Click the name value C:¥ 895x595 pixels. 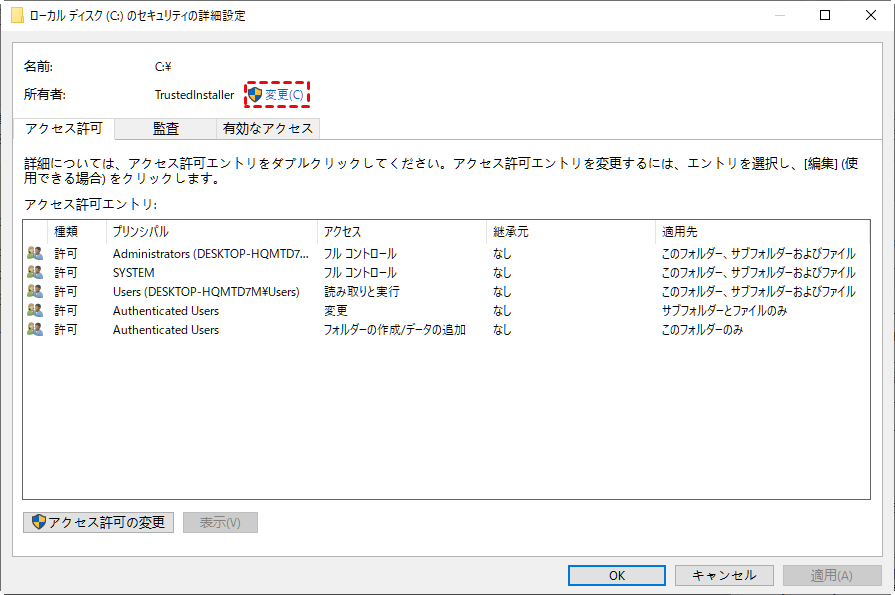point(163,67)
